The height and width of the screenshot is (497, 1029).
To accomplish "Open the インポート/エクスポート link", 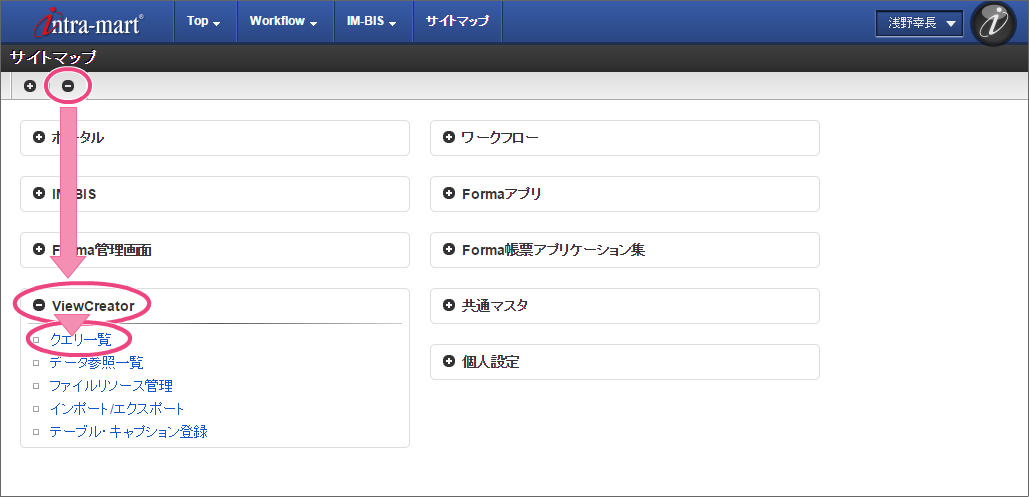I will click(x=117, y=408).
